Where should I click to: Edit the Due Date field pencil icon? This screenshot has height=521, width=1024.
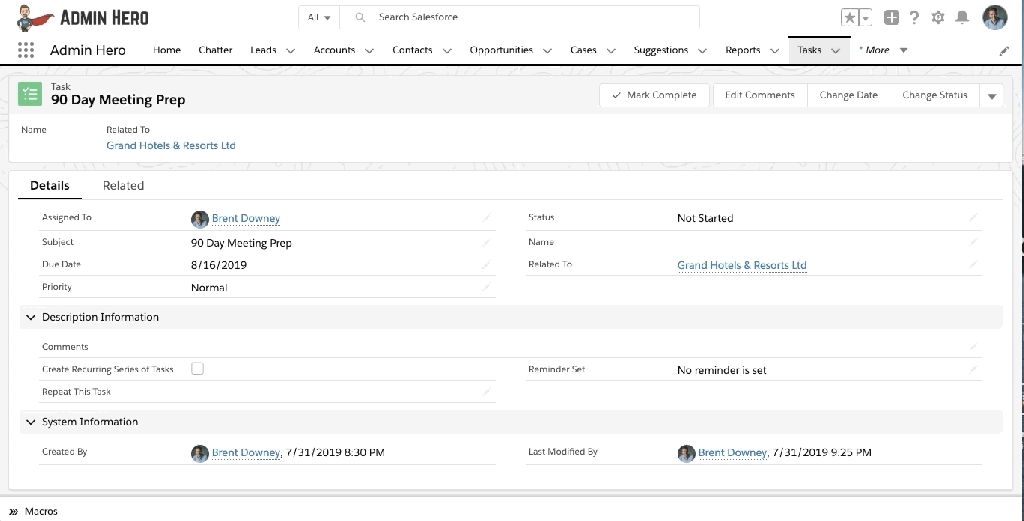486,265
